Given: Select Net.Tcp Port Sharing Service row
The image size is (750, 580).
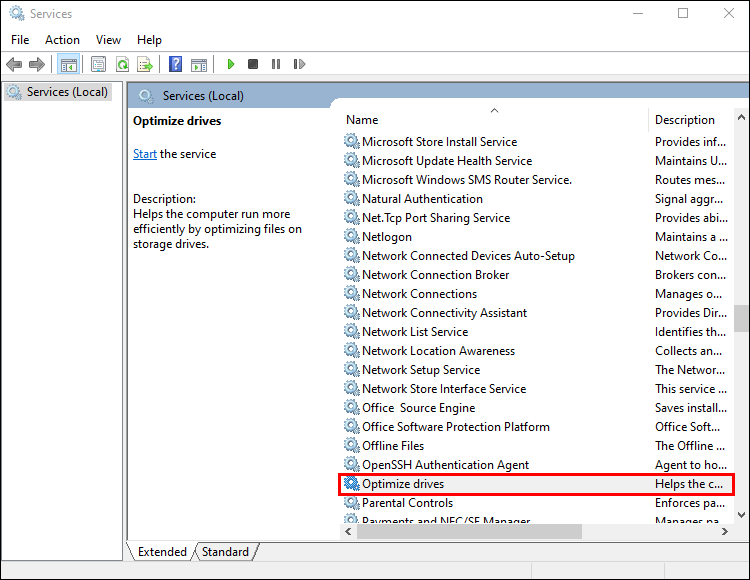Looking at the screenshot, I should (x=537, y=218).
